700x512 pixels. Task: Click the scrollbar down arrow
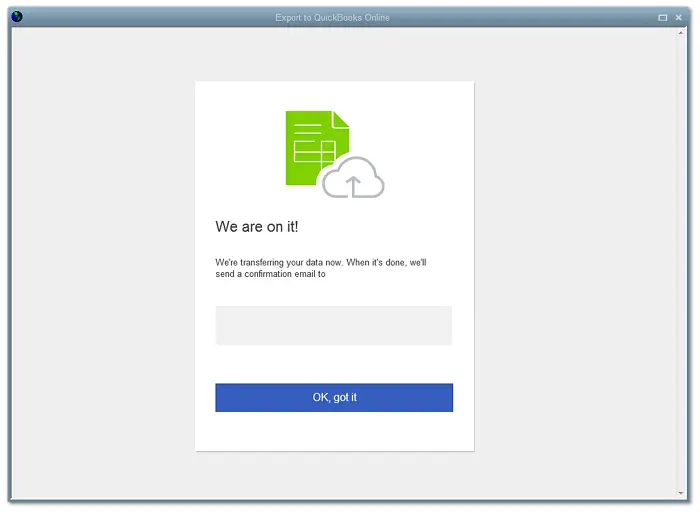[x=681, y=493]
